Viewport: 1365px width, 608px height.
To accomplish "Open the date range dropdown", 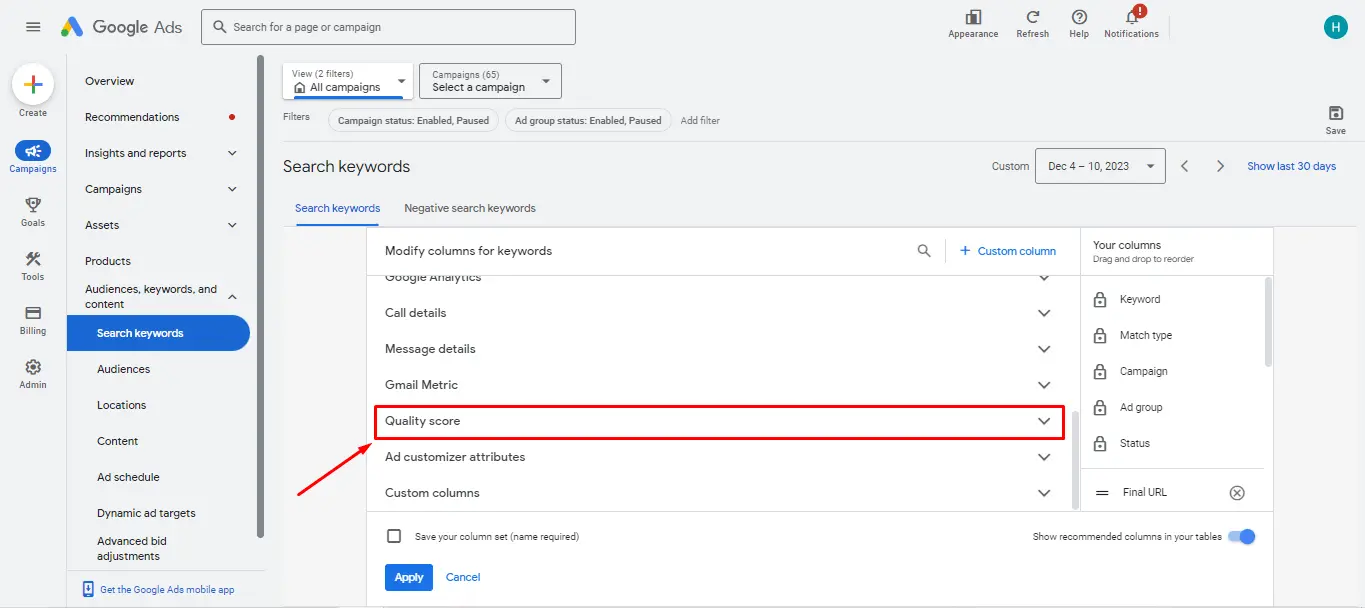I will (1100, 166).
